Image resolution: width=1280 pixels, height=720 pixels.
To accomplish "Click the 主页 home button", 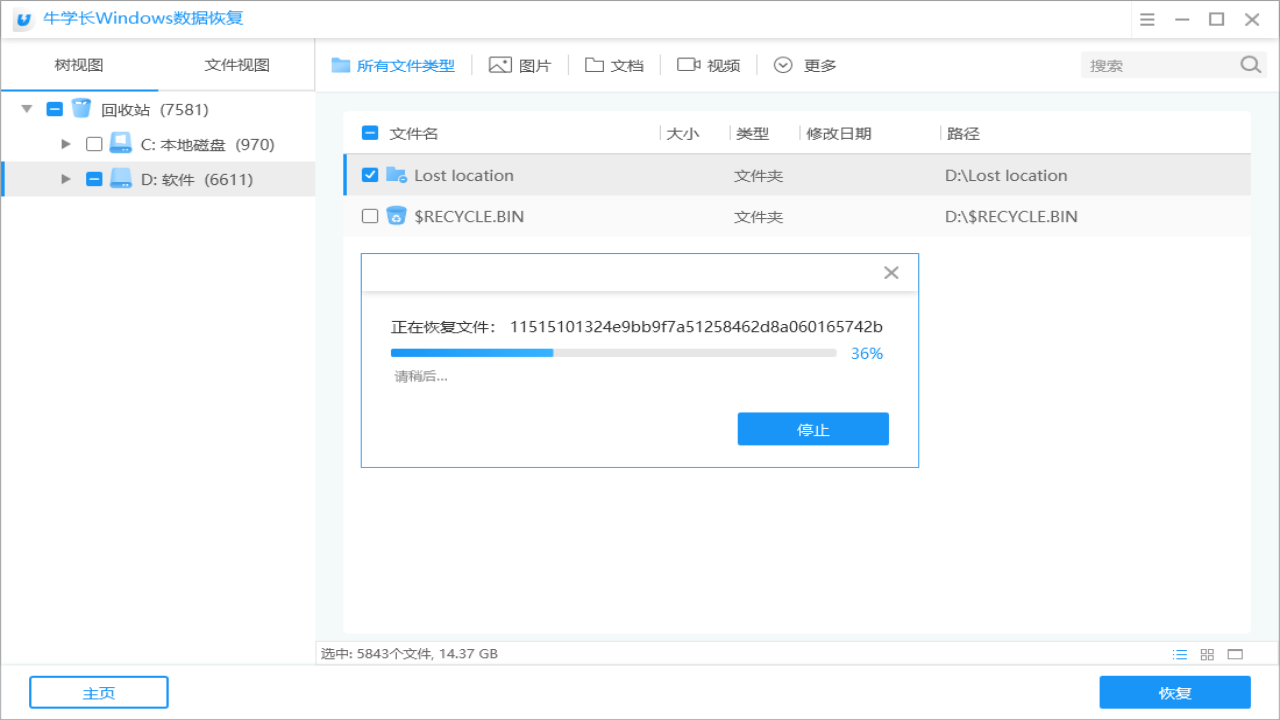I will pyautogui.click(x=98, y=691).
